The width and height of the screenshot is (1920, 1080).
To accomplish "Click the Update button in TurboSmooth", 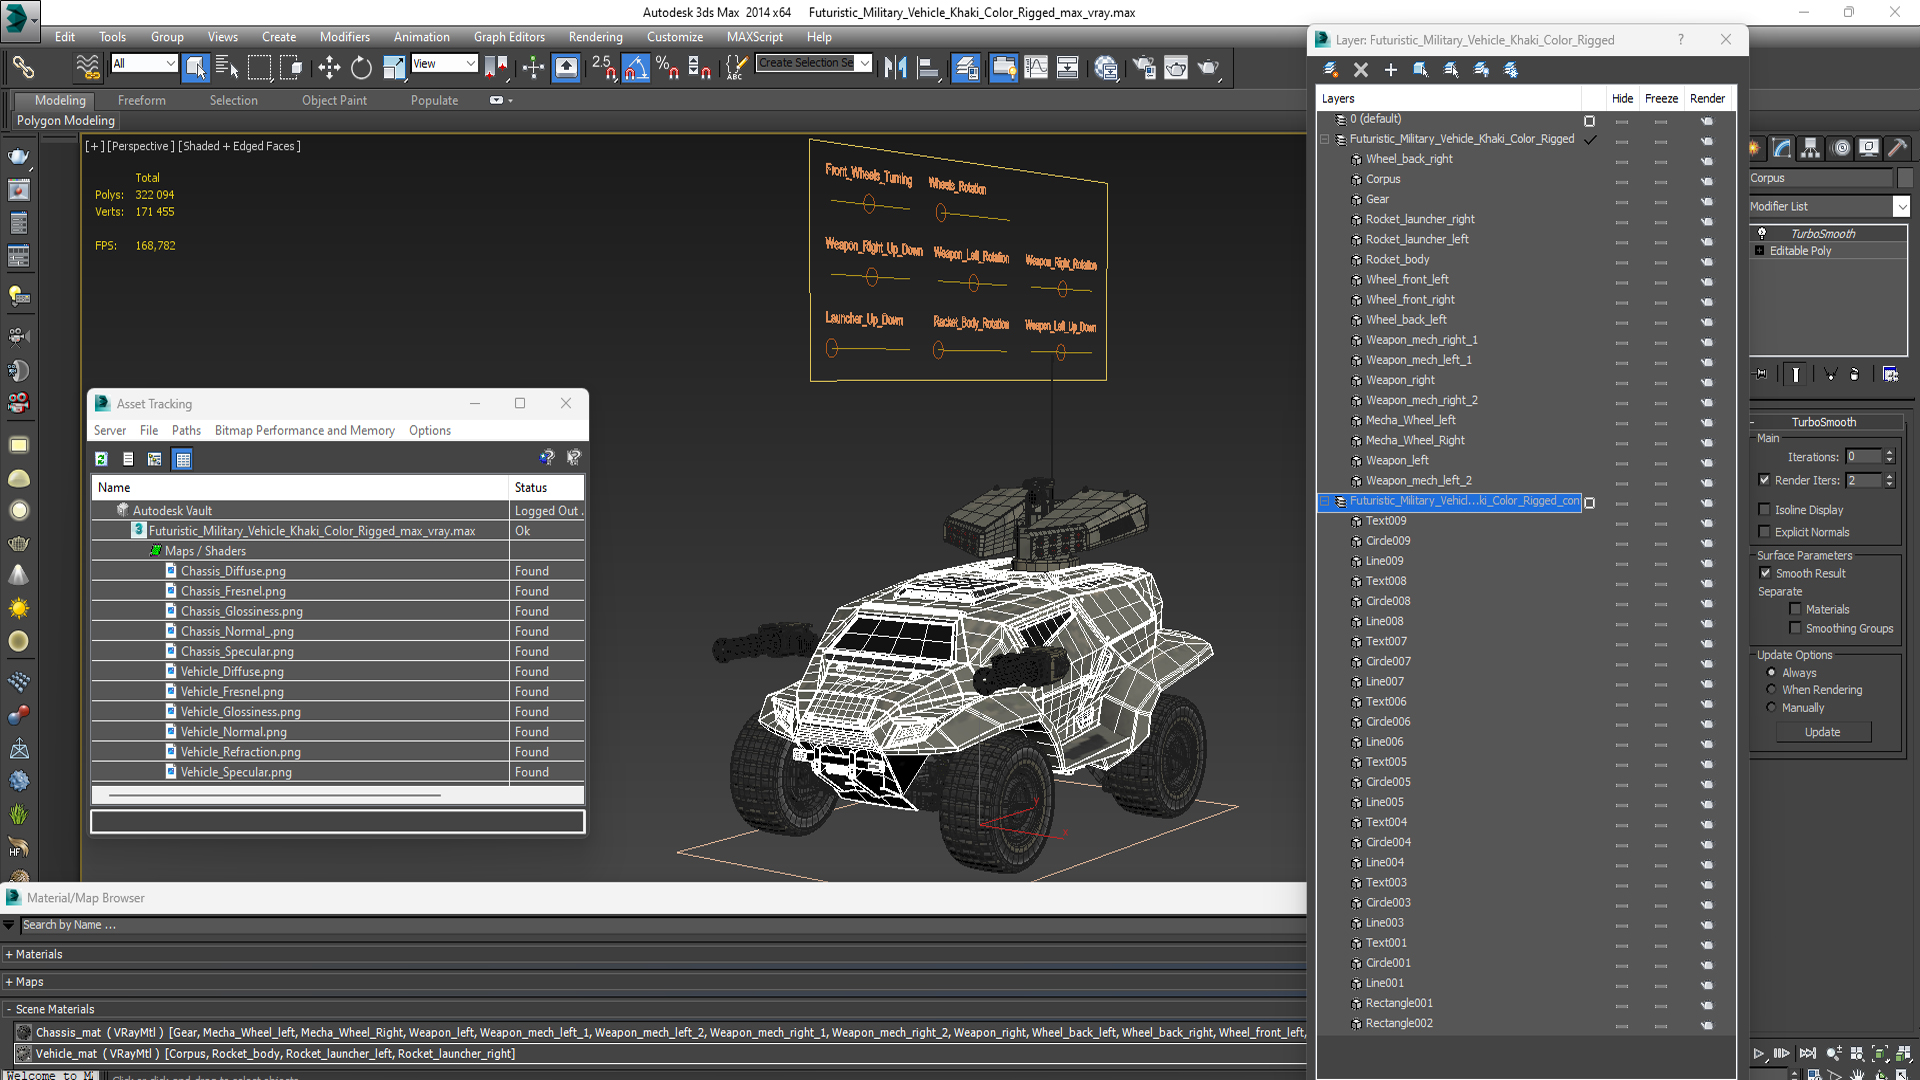I will coord(1822,732).
